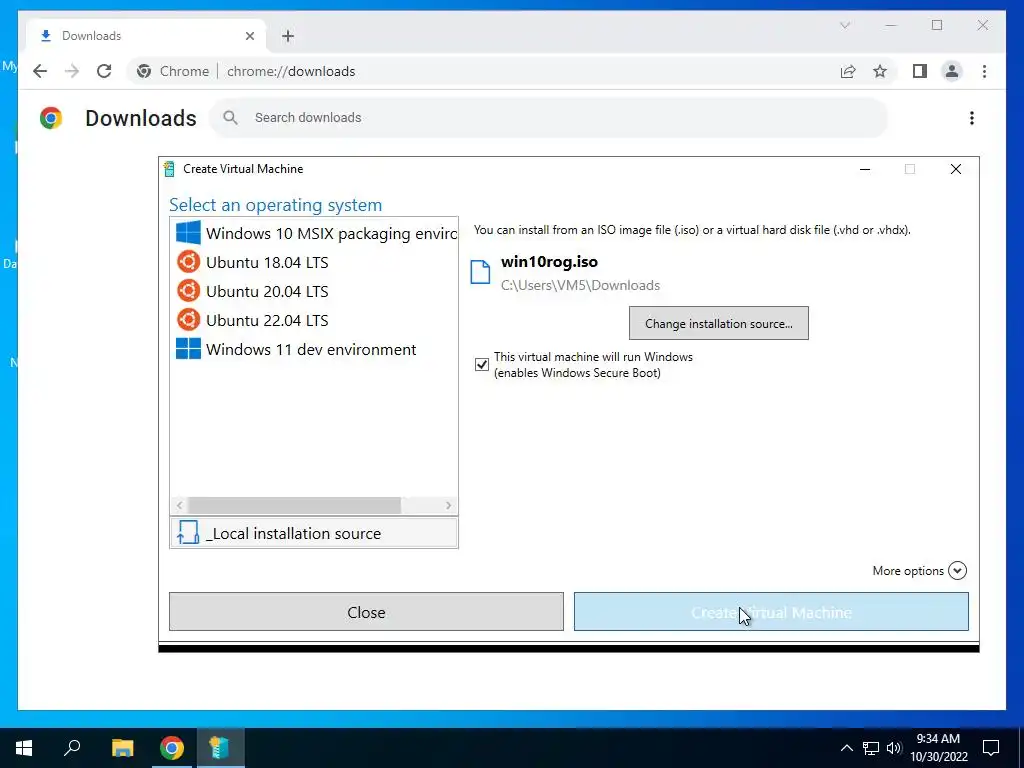Select Windows 11 dev environment
Image resolution: width=1024 pixels, height=768 pixels.
314,349
